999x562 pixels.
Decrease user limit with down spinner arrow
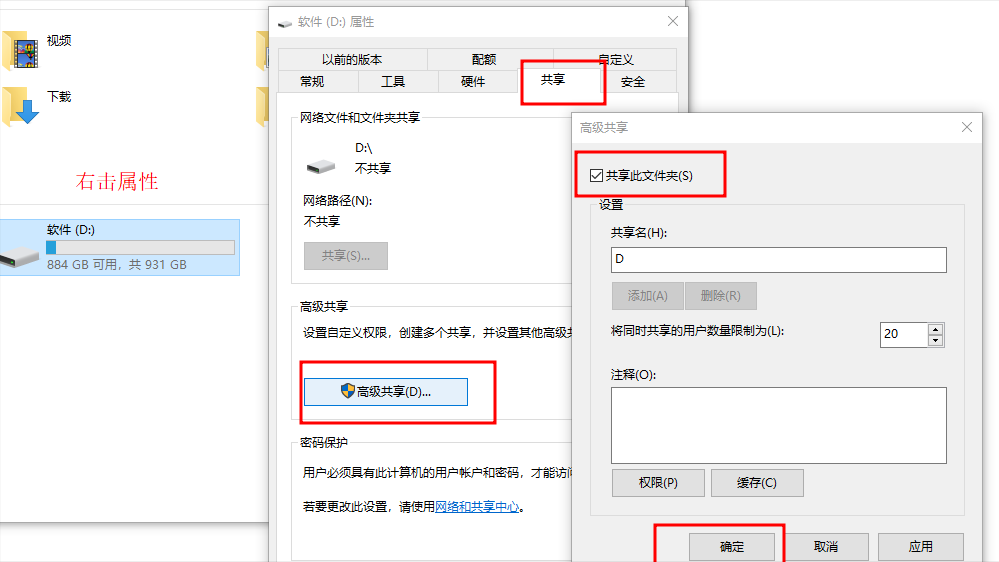935,341
